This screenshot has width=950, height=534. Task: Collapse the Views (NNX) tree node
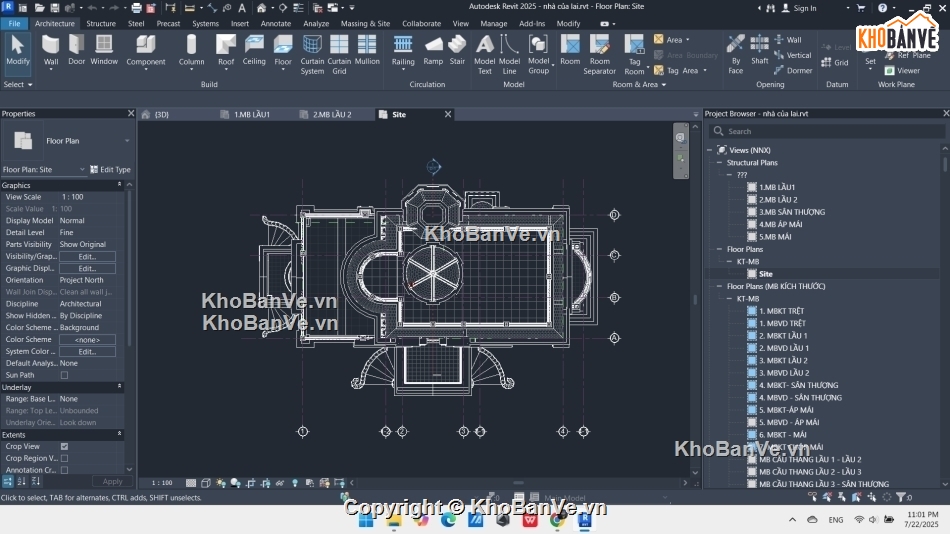[709, 150]
